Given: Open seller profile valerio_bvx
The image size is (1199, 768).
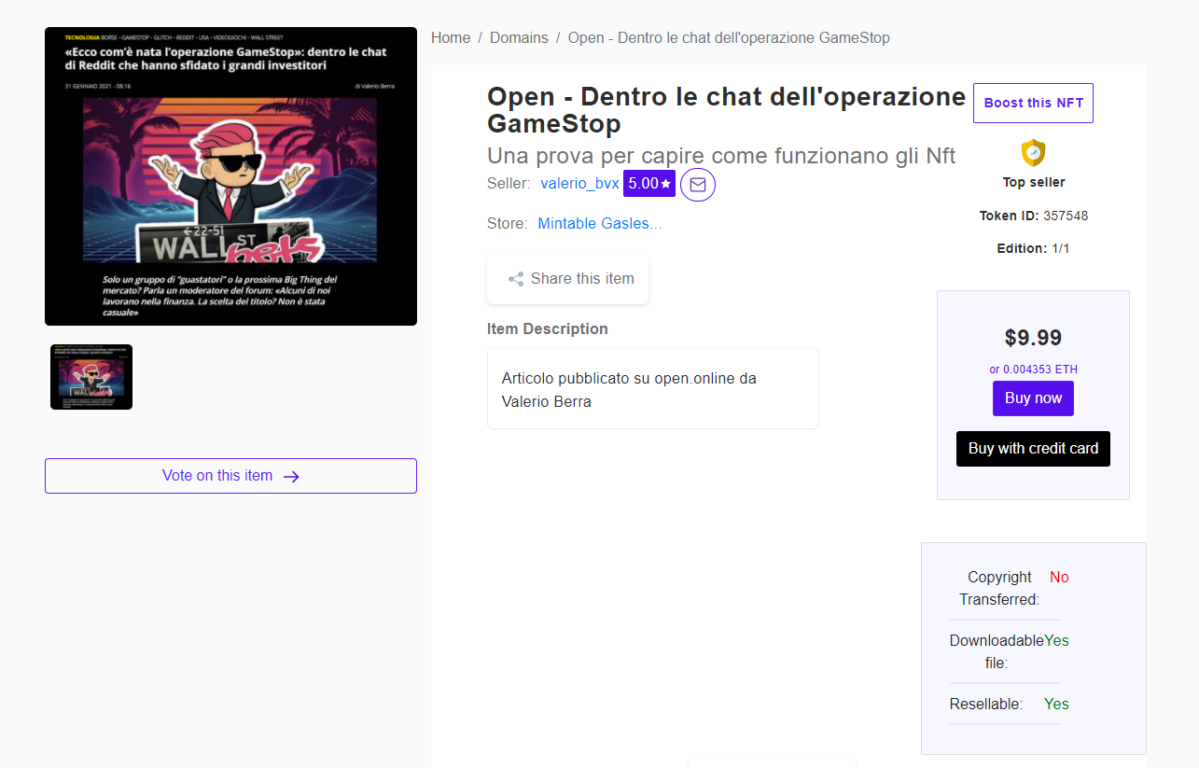Looking at the screenshot, I should tap(580, 184).
